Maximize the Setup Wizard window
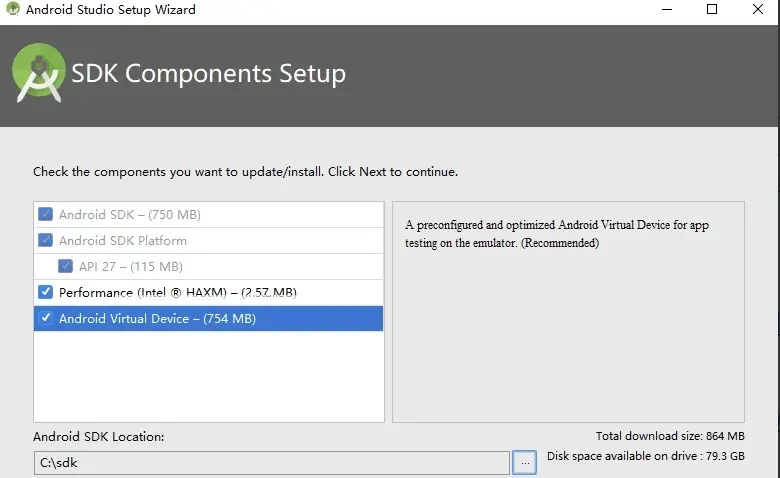The width and height of the screenshot is (780, 478). (712, 9)
